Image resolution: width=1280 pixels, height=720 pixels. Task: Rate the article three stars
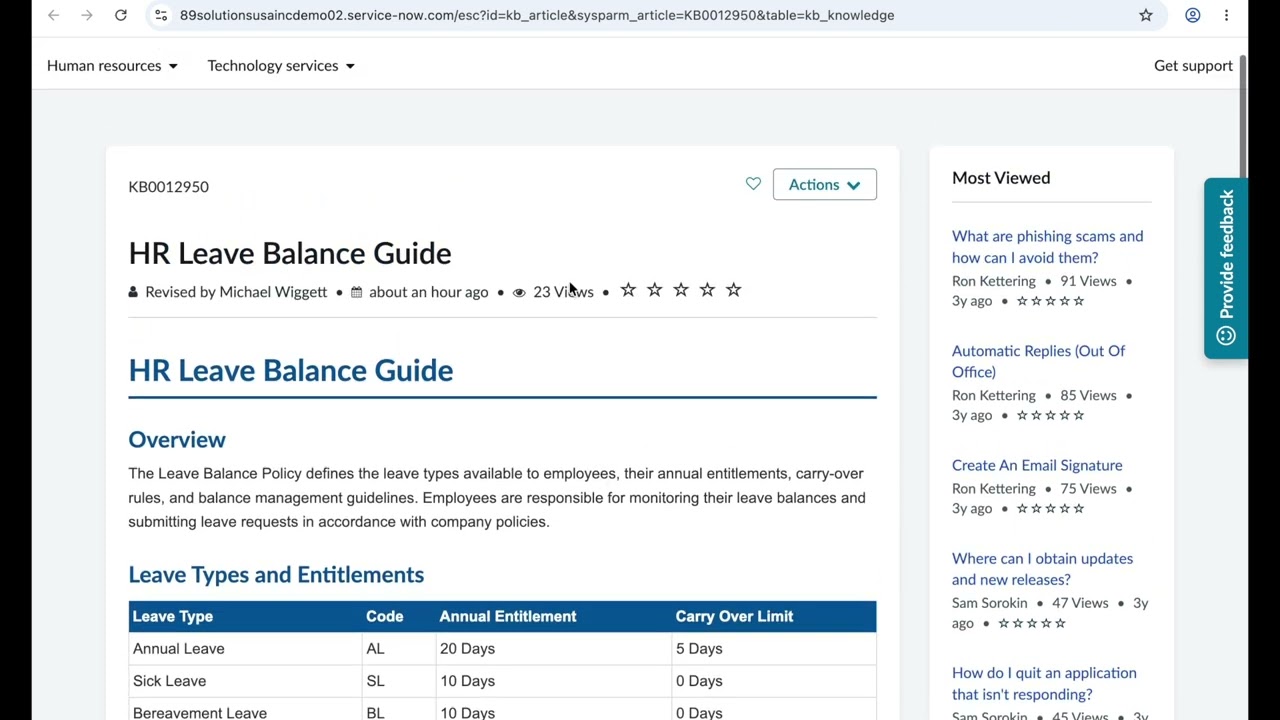pyautogui.click(x=681, y=290)
